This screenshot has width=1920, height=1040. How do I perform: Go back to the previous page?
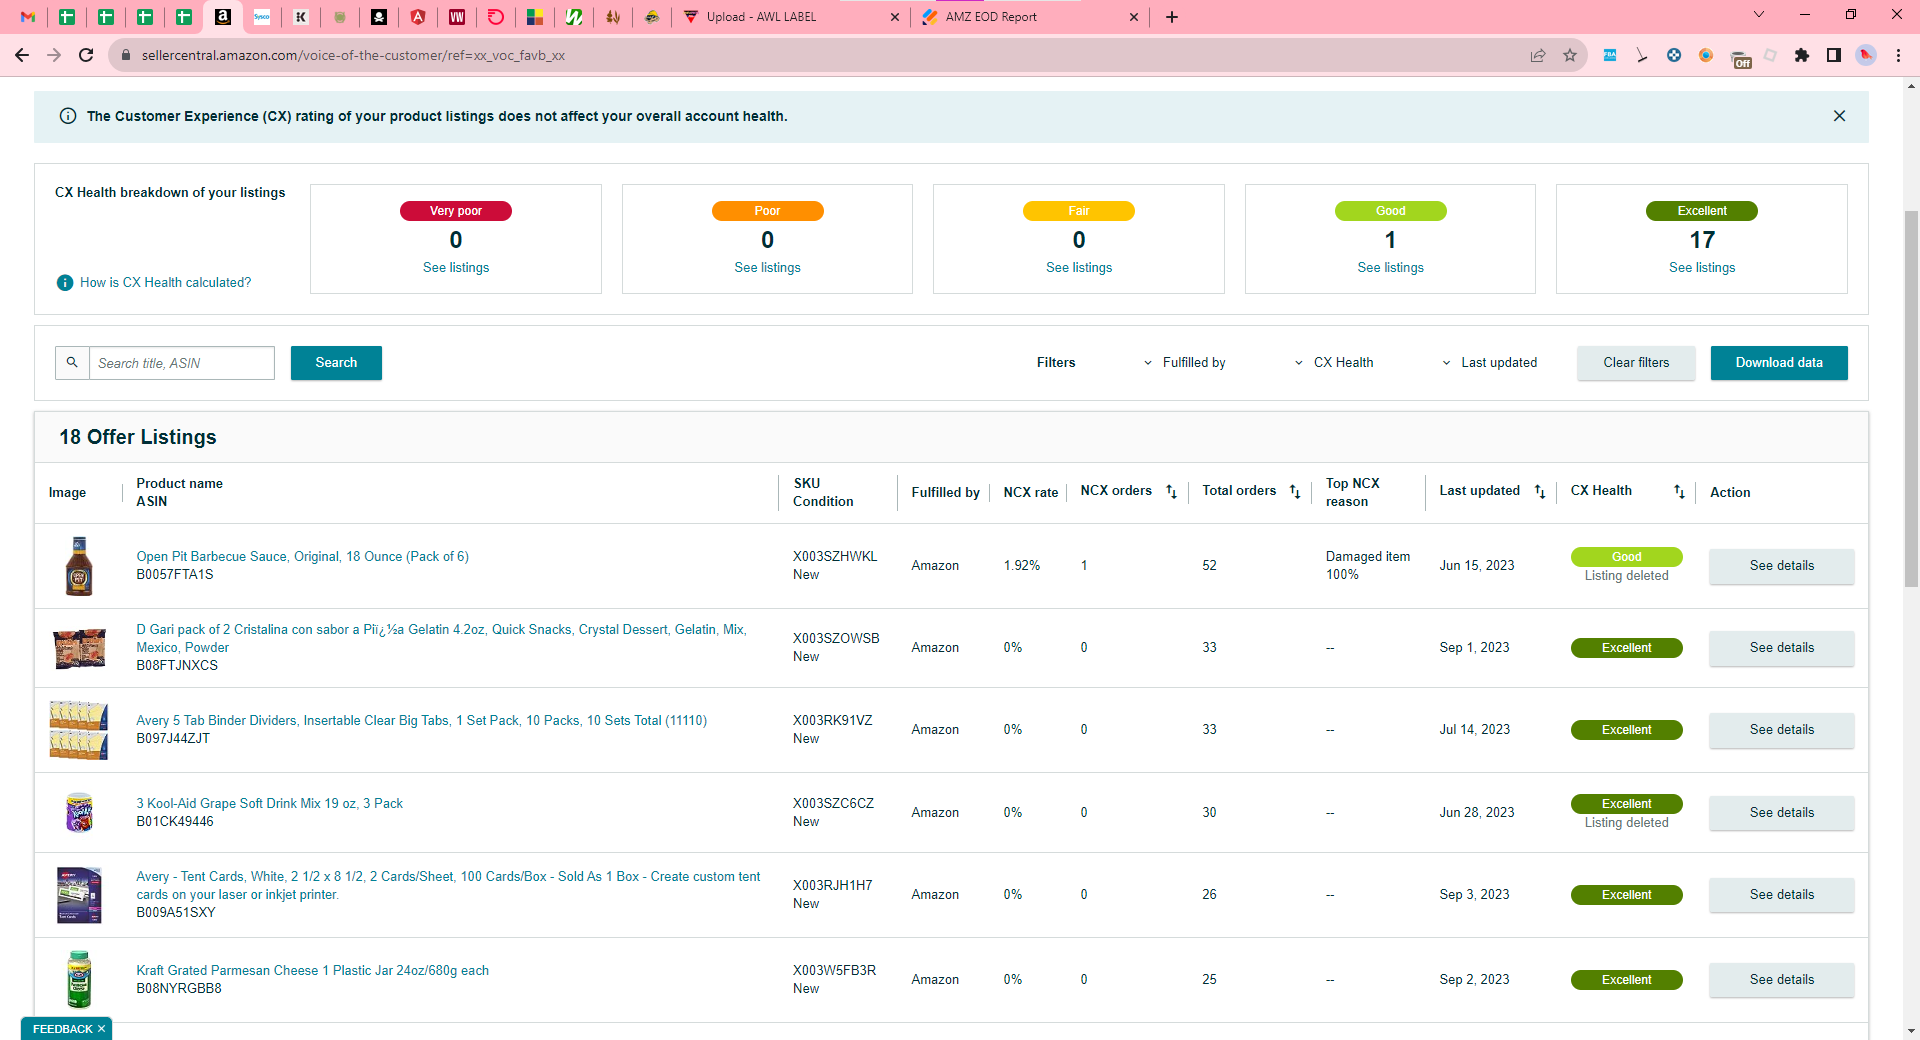pos(22,55)
